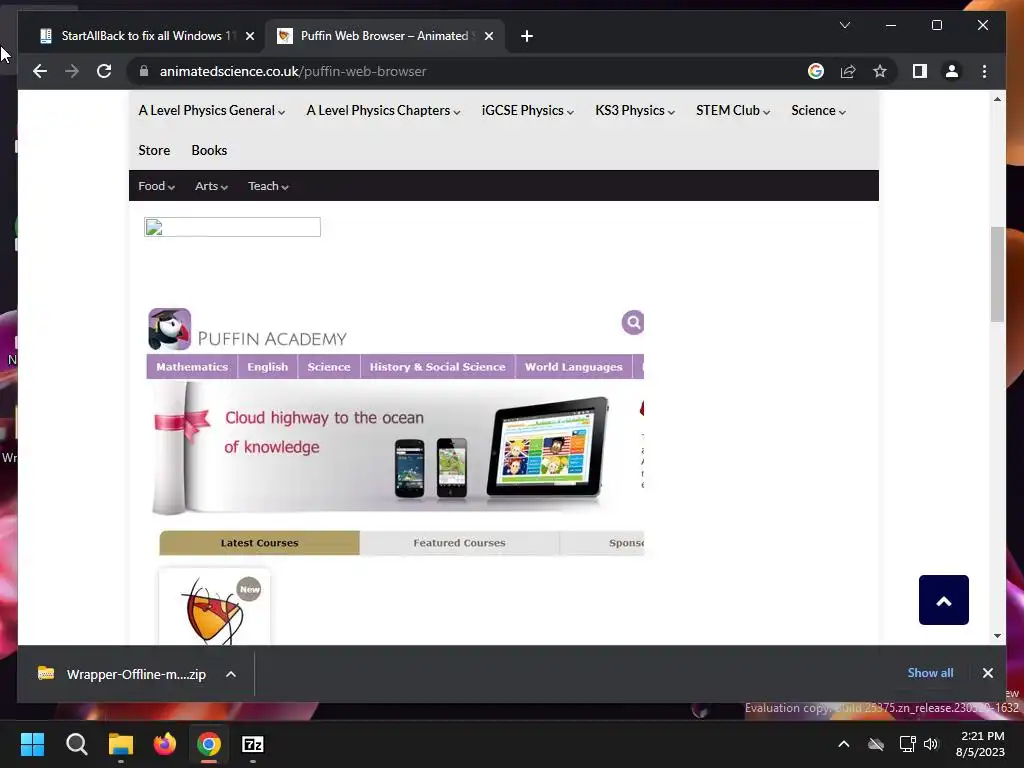Open 7-Zip from the taskbar

pos(253,744)
